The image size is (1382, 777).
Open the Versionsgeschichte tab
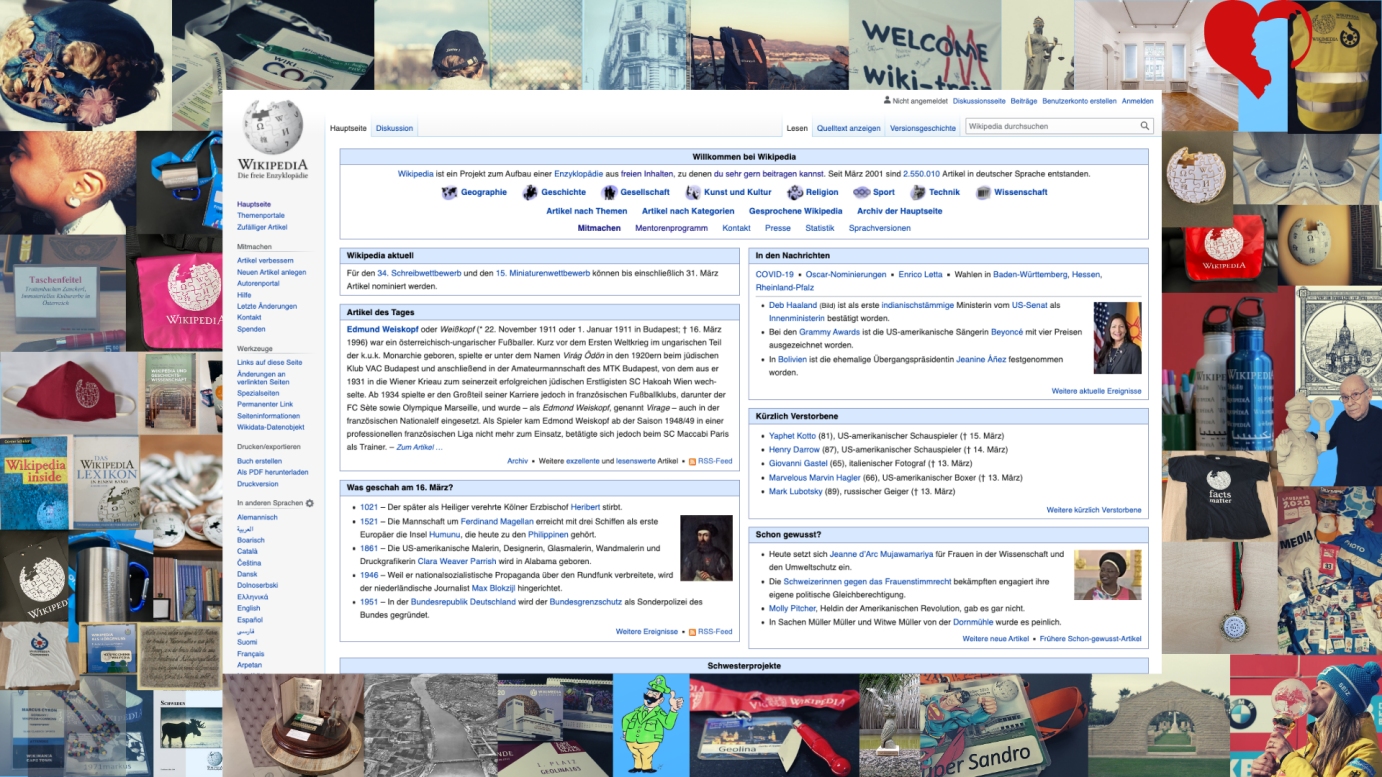pos(923,128)
